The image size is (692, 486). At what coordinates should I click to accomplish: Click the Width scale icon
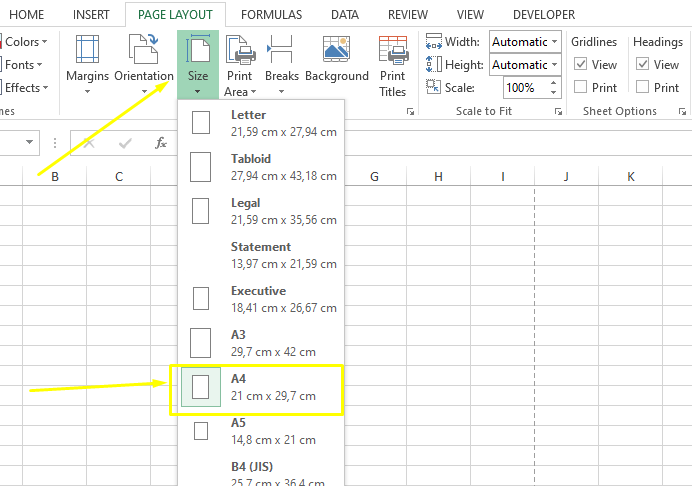point(433,41)
